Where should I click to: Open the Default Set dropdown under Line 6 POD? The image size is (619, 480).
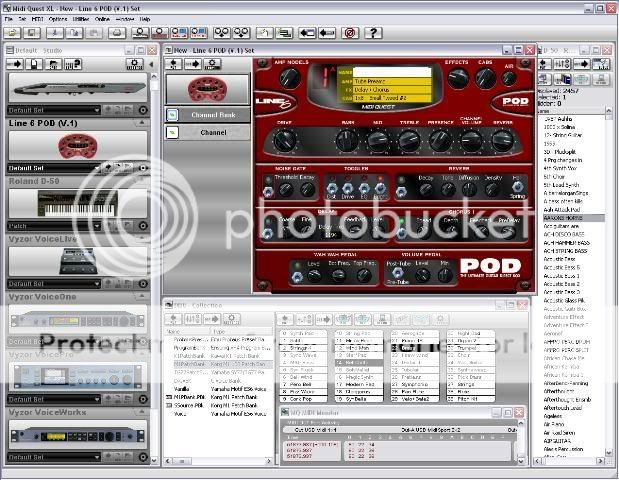pos(54,168)
